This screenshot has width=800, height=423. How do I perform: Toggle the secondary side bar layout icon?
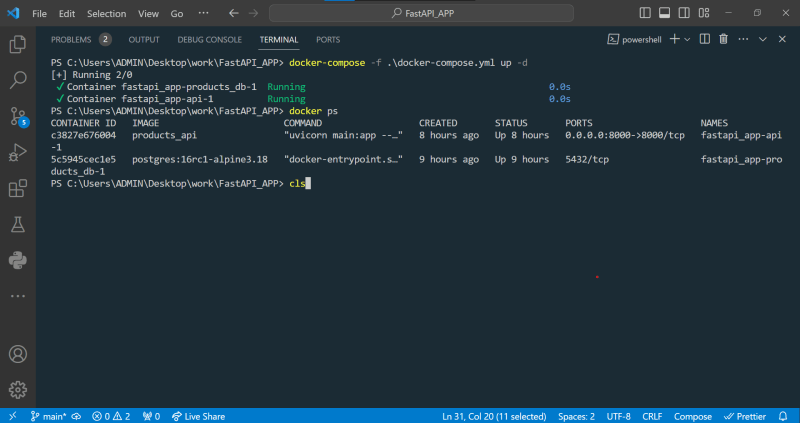[684, 13]
